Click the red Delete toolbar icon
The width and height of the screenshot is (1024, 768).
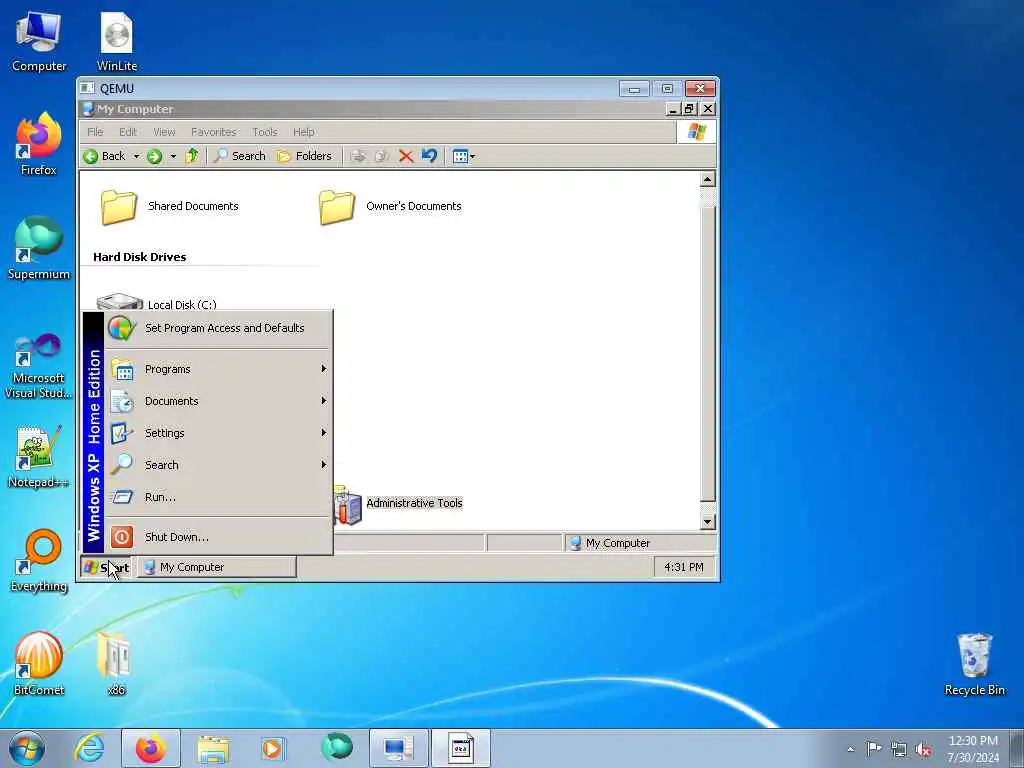point(406,156)
